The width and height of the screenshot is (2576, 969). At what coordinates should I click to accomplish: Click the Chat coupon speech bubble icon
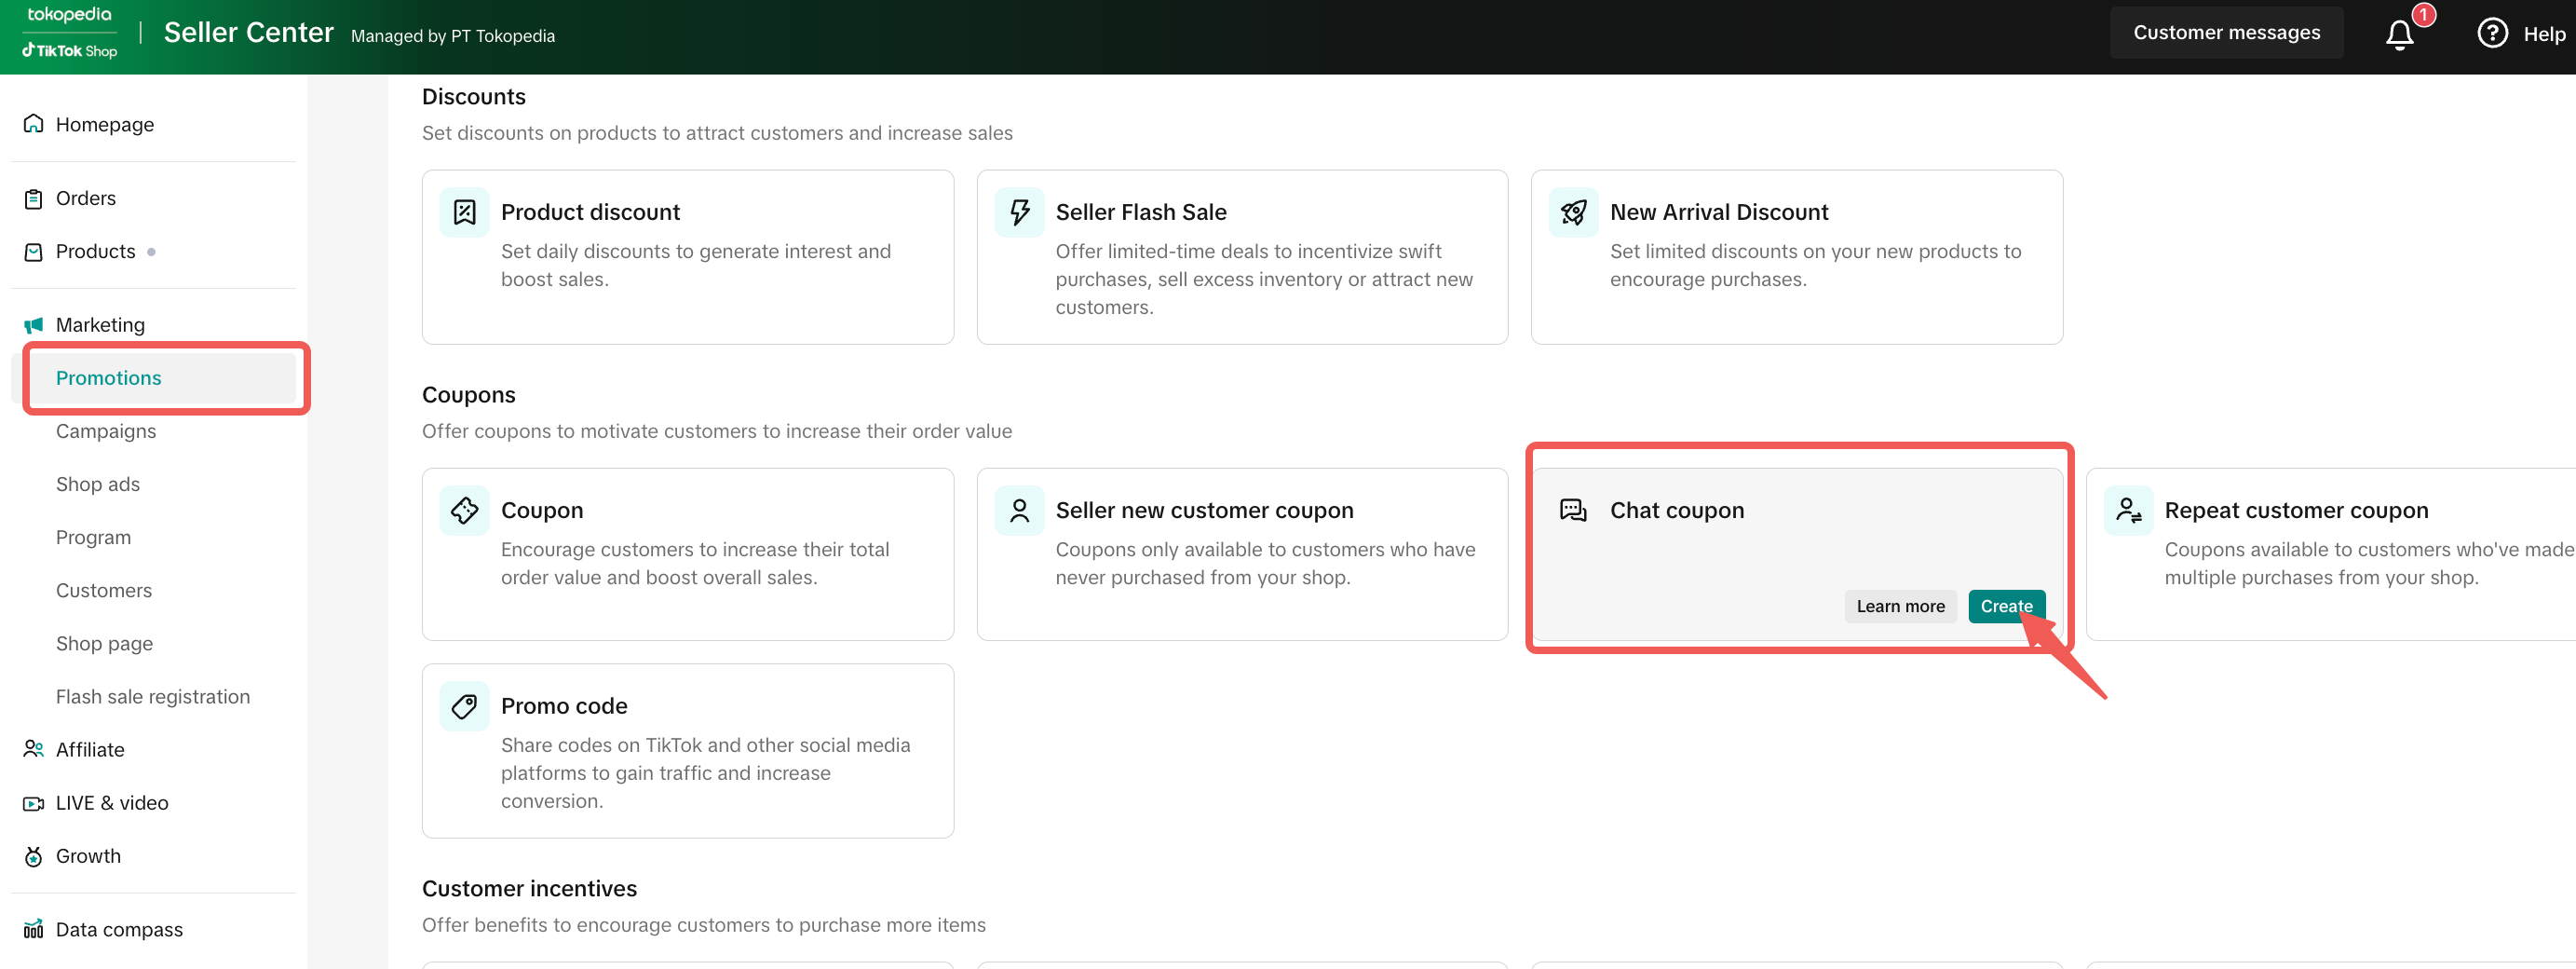1573,510
